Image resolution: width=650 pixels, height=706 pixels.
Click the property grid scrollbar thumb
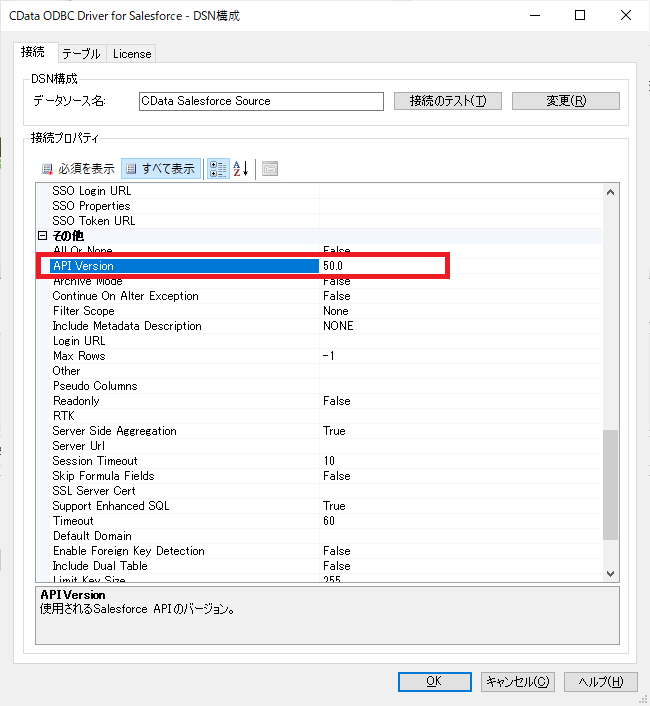pos(610,484)
